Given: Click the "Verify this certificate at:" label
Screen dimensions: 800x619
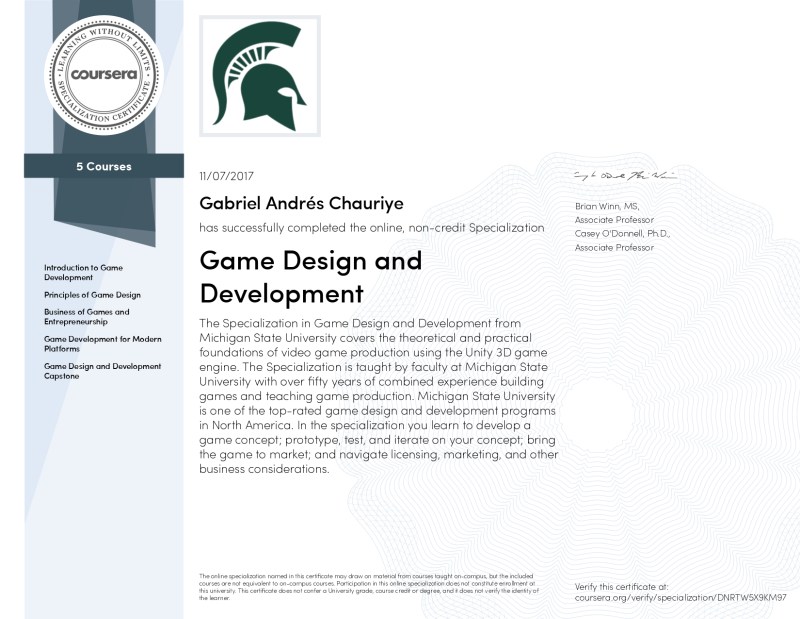Looking at the screenshot, I should tap(621, 585).
